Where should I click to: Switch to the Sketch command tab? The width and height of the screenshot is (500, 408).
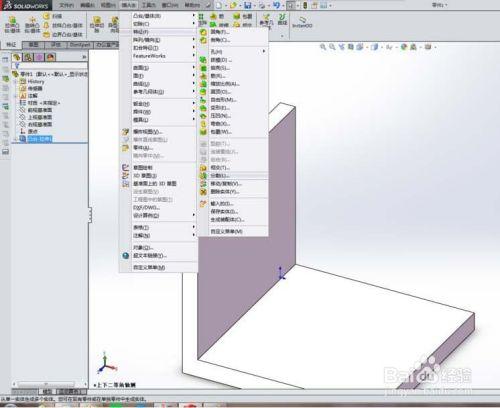tap(33, 45)
